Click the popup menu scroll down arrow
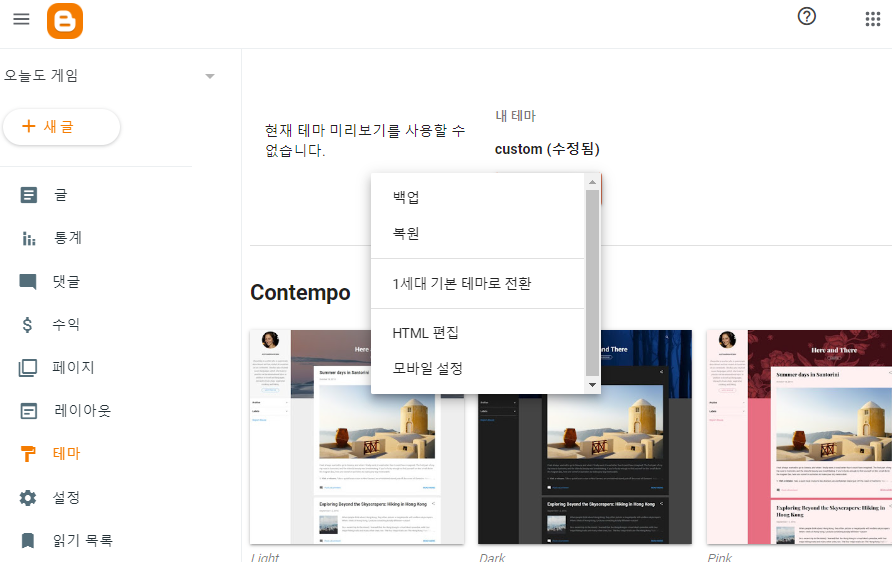892x562 pixels. (x=592, y=385)
